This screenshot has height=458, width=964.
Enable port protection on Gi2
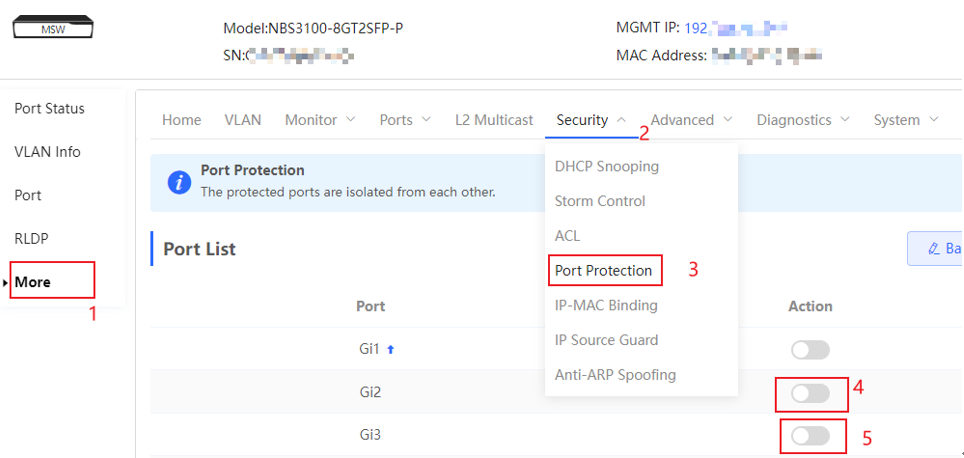810,393
